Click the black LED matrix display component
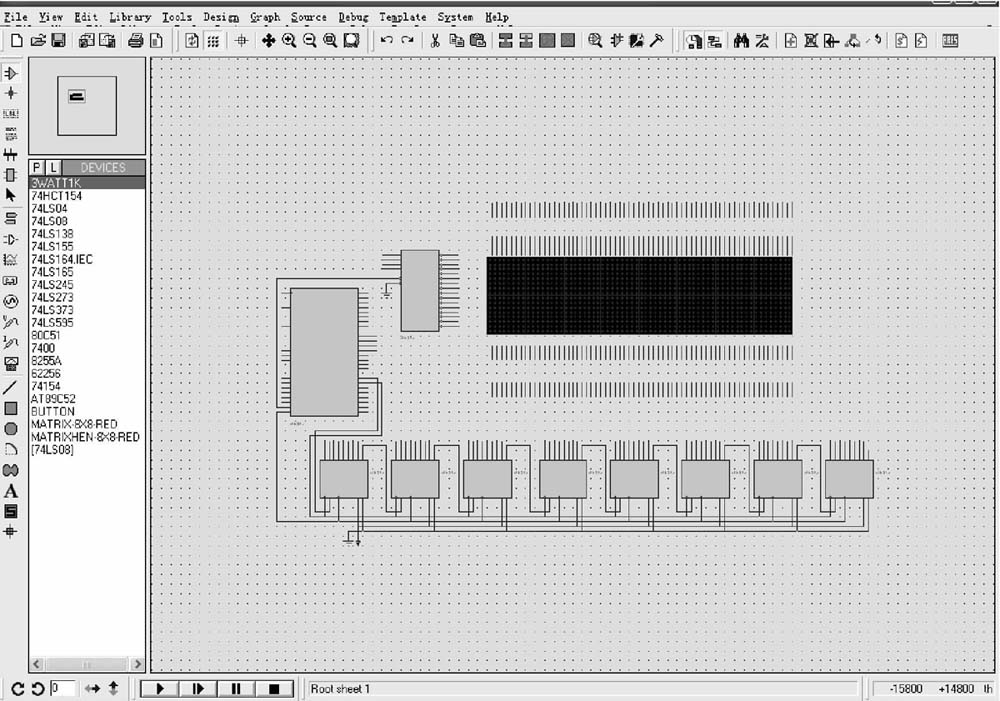The height and width of the screenshot is (701, 1000). tap(640, 295)
